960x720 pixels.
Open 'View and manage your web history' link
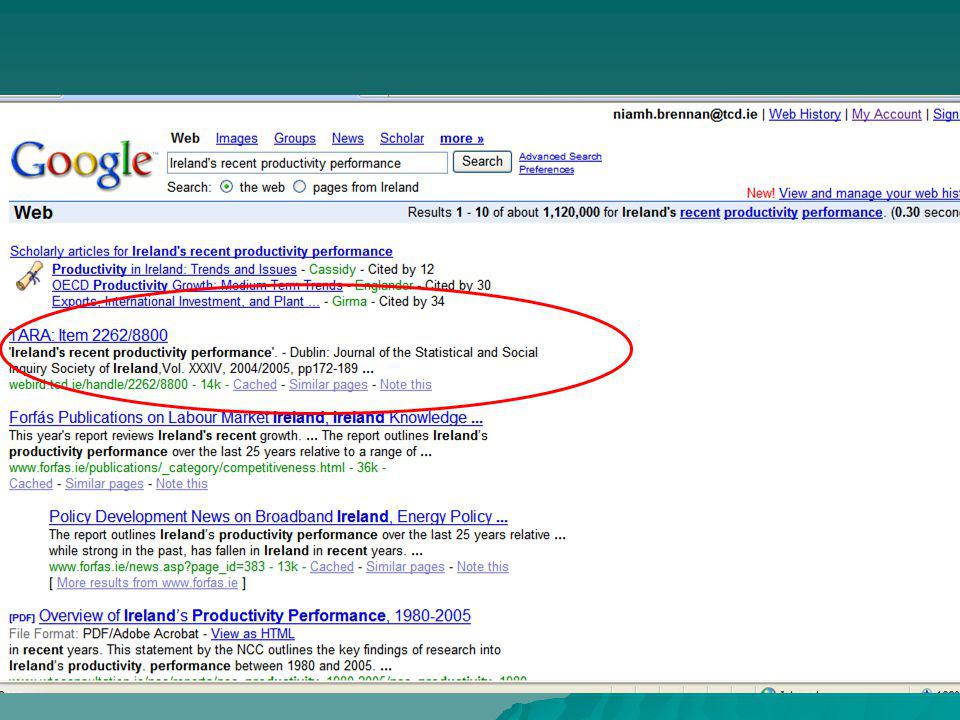click(869, 193)
